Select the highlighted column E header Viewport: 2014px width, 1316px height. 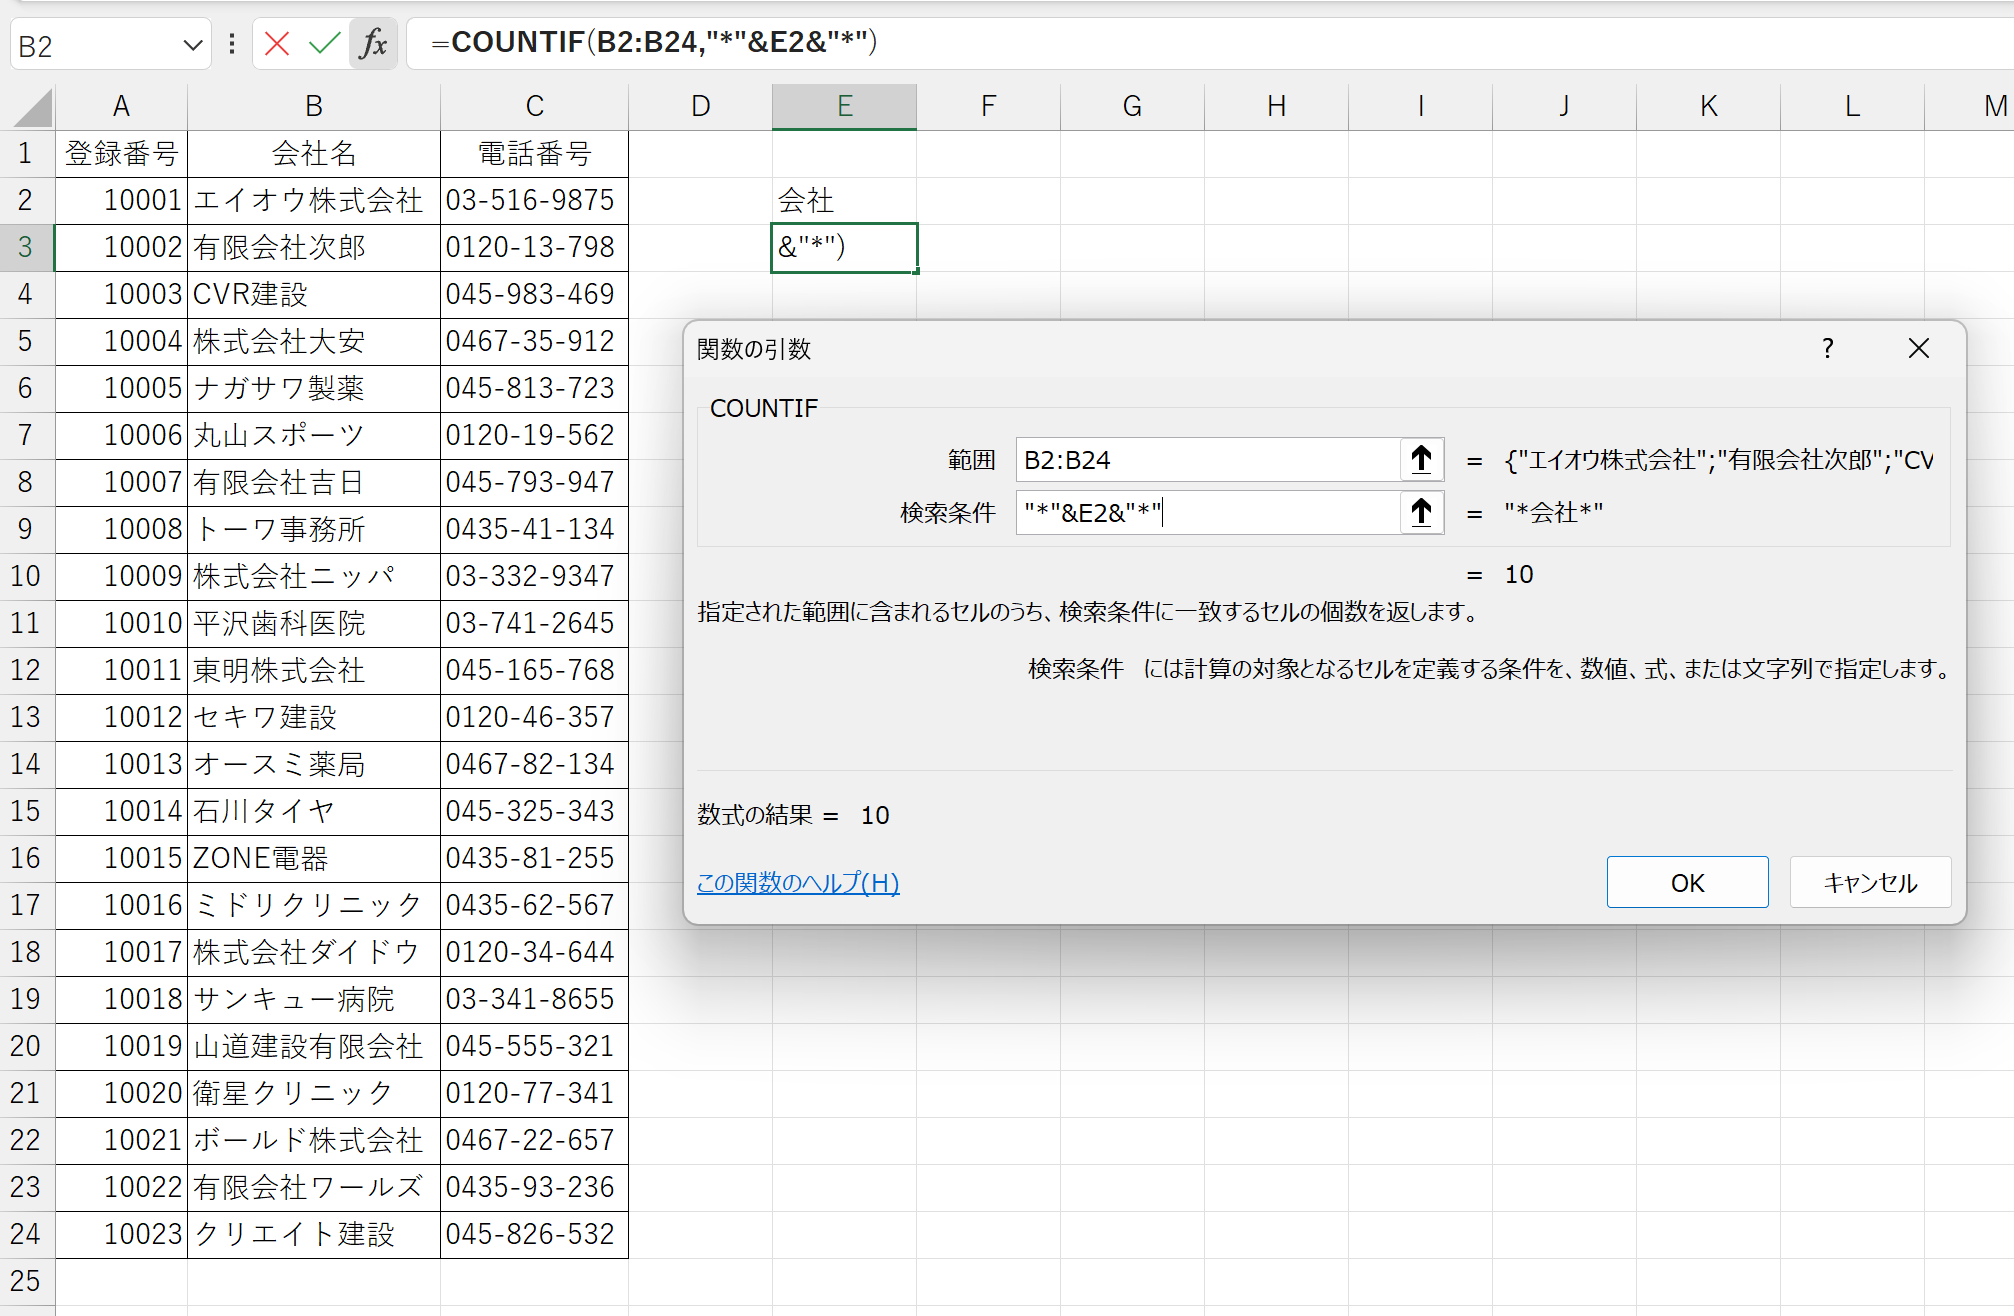tap(845, 107)
